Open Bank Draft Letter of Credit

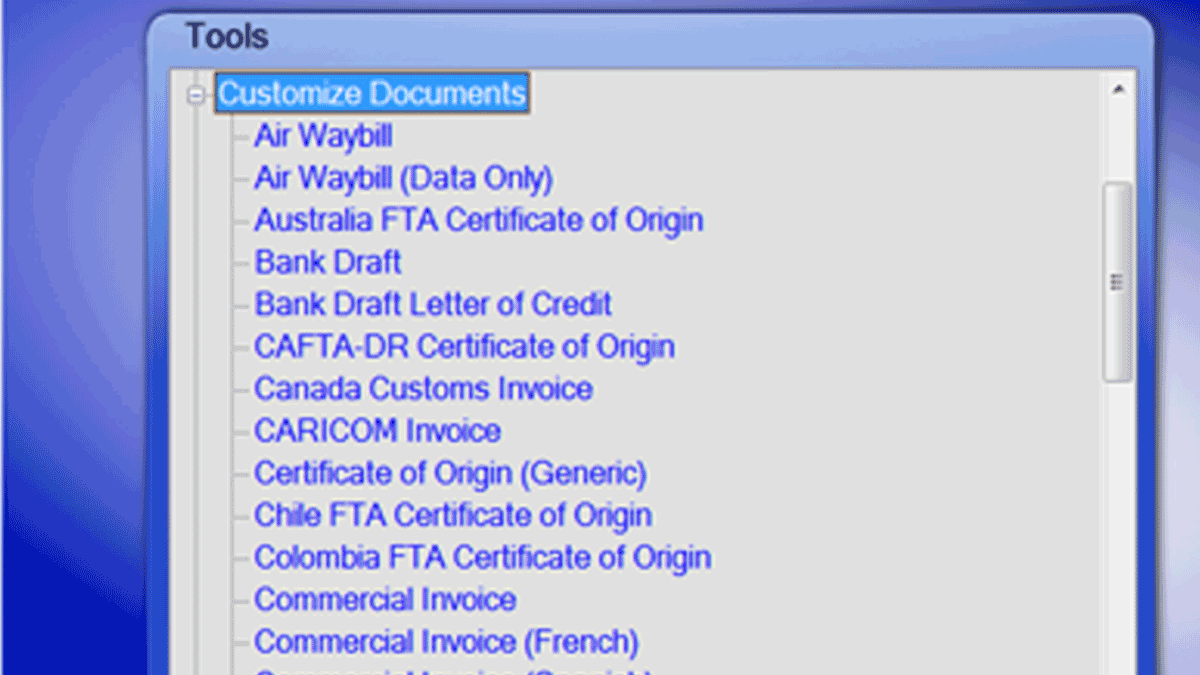tap(433, 303)
